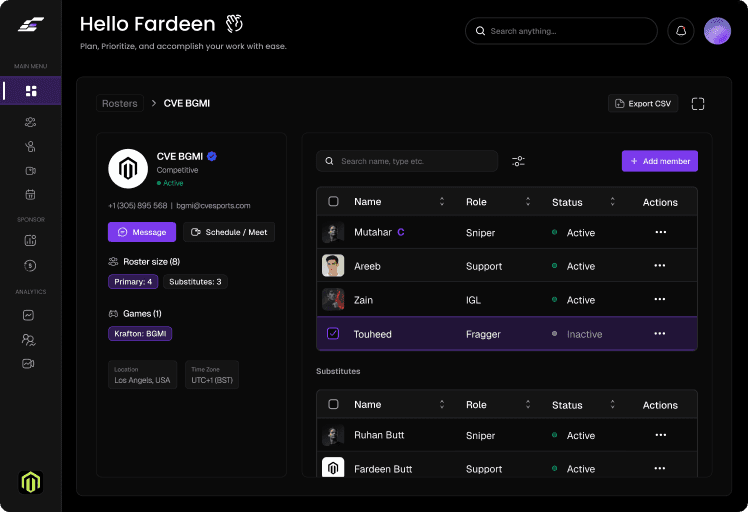Click the IGL role cell for Zain
The image size is (748, 512).
pos(473,300)
